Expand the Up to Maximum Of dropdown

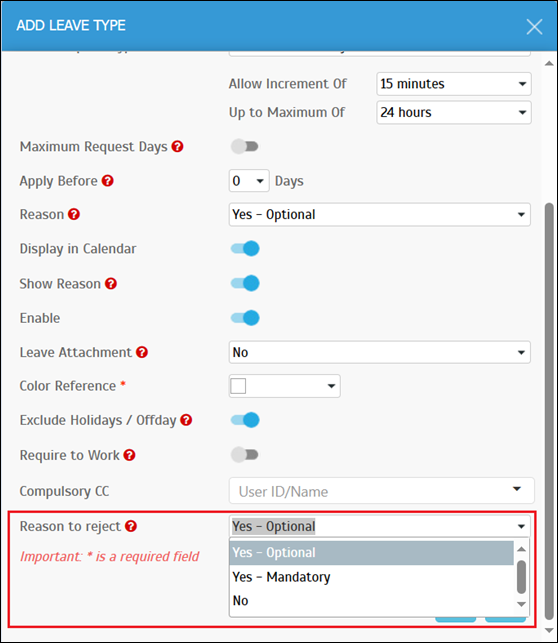(x=453, y=112)
